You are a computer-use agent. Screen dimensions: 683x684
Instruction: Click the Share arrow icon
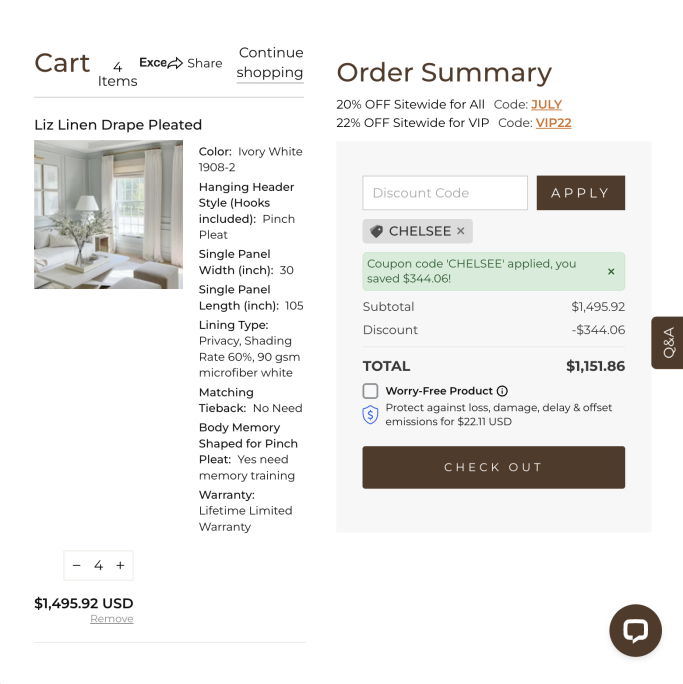coord(175,63)
